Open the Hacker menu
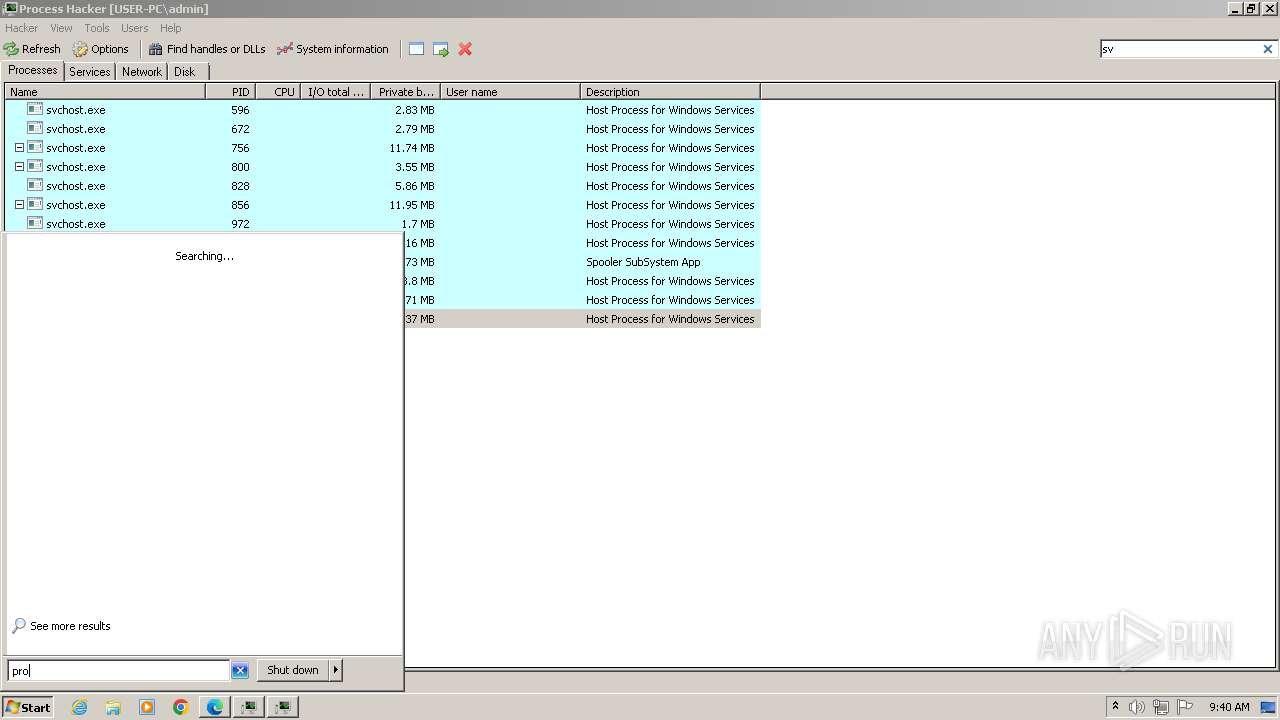Viewport: 1280px width, 720px height. [x=21, y=28]
